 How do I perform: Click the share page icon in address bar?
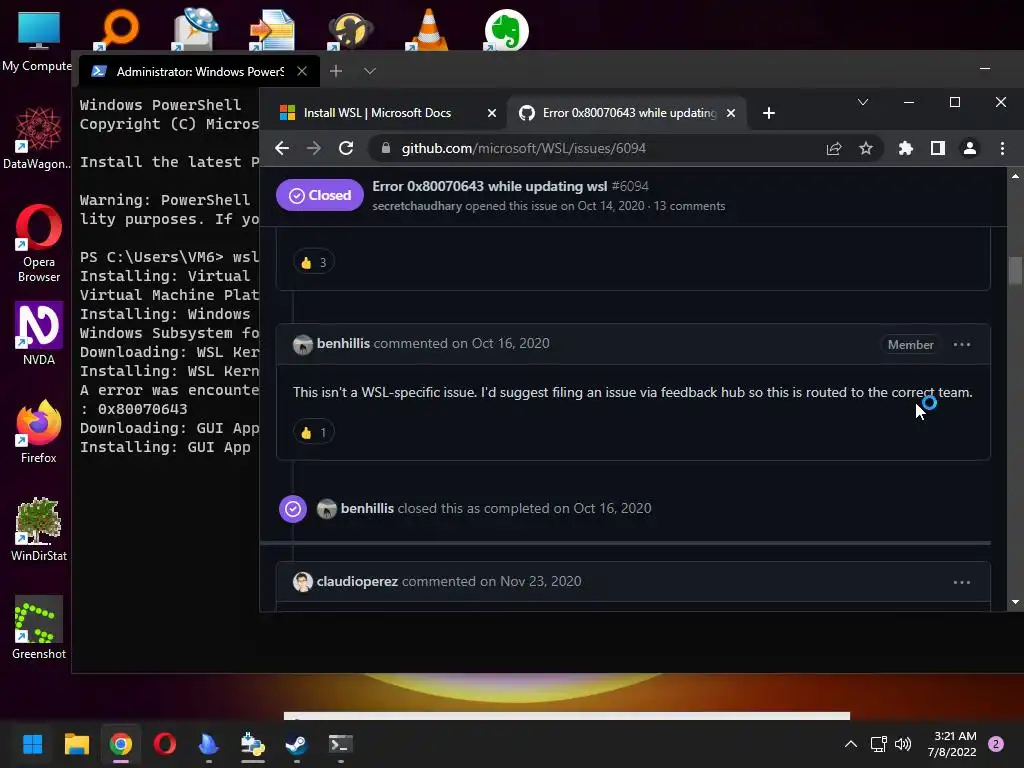834,149
